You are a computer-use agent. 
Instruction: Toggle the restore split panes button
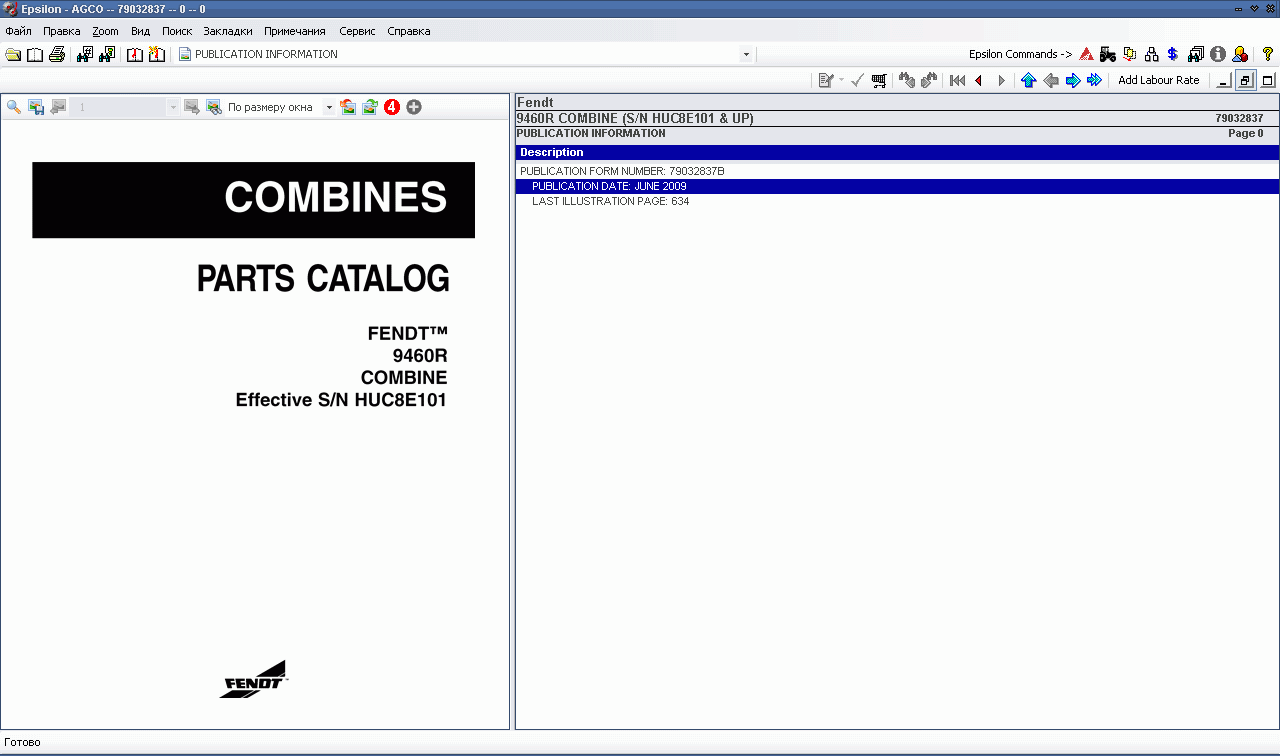tap(1245, 80)
